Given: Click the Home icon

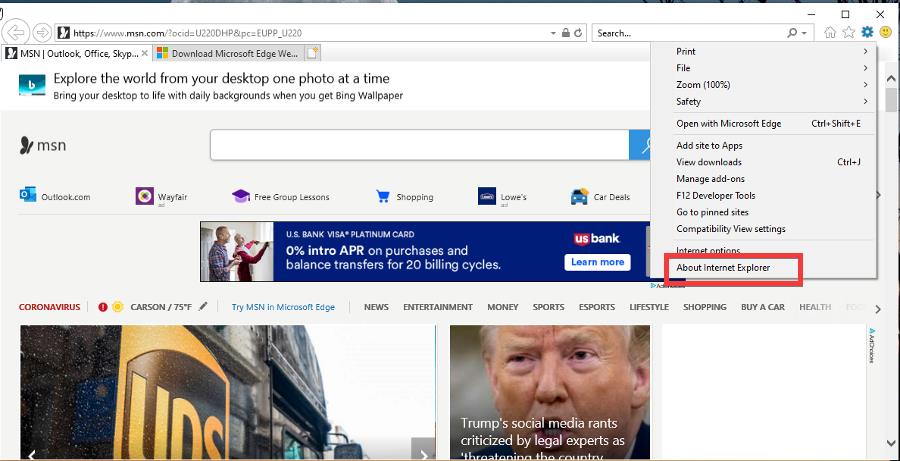Looking at the screenshot, I should click(830, 33).
